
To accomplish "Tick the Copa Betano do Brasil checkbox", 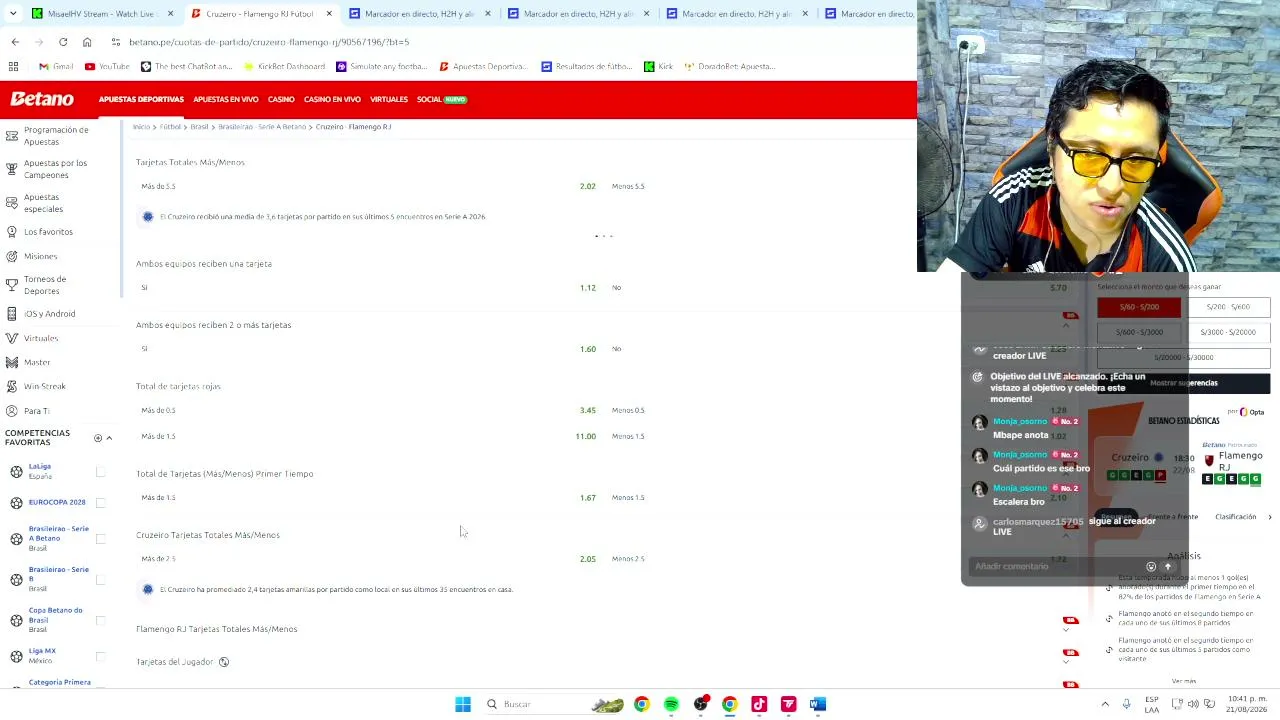I will (100, 620).
